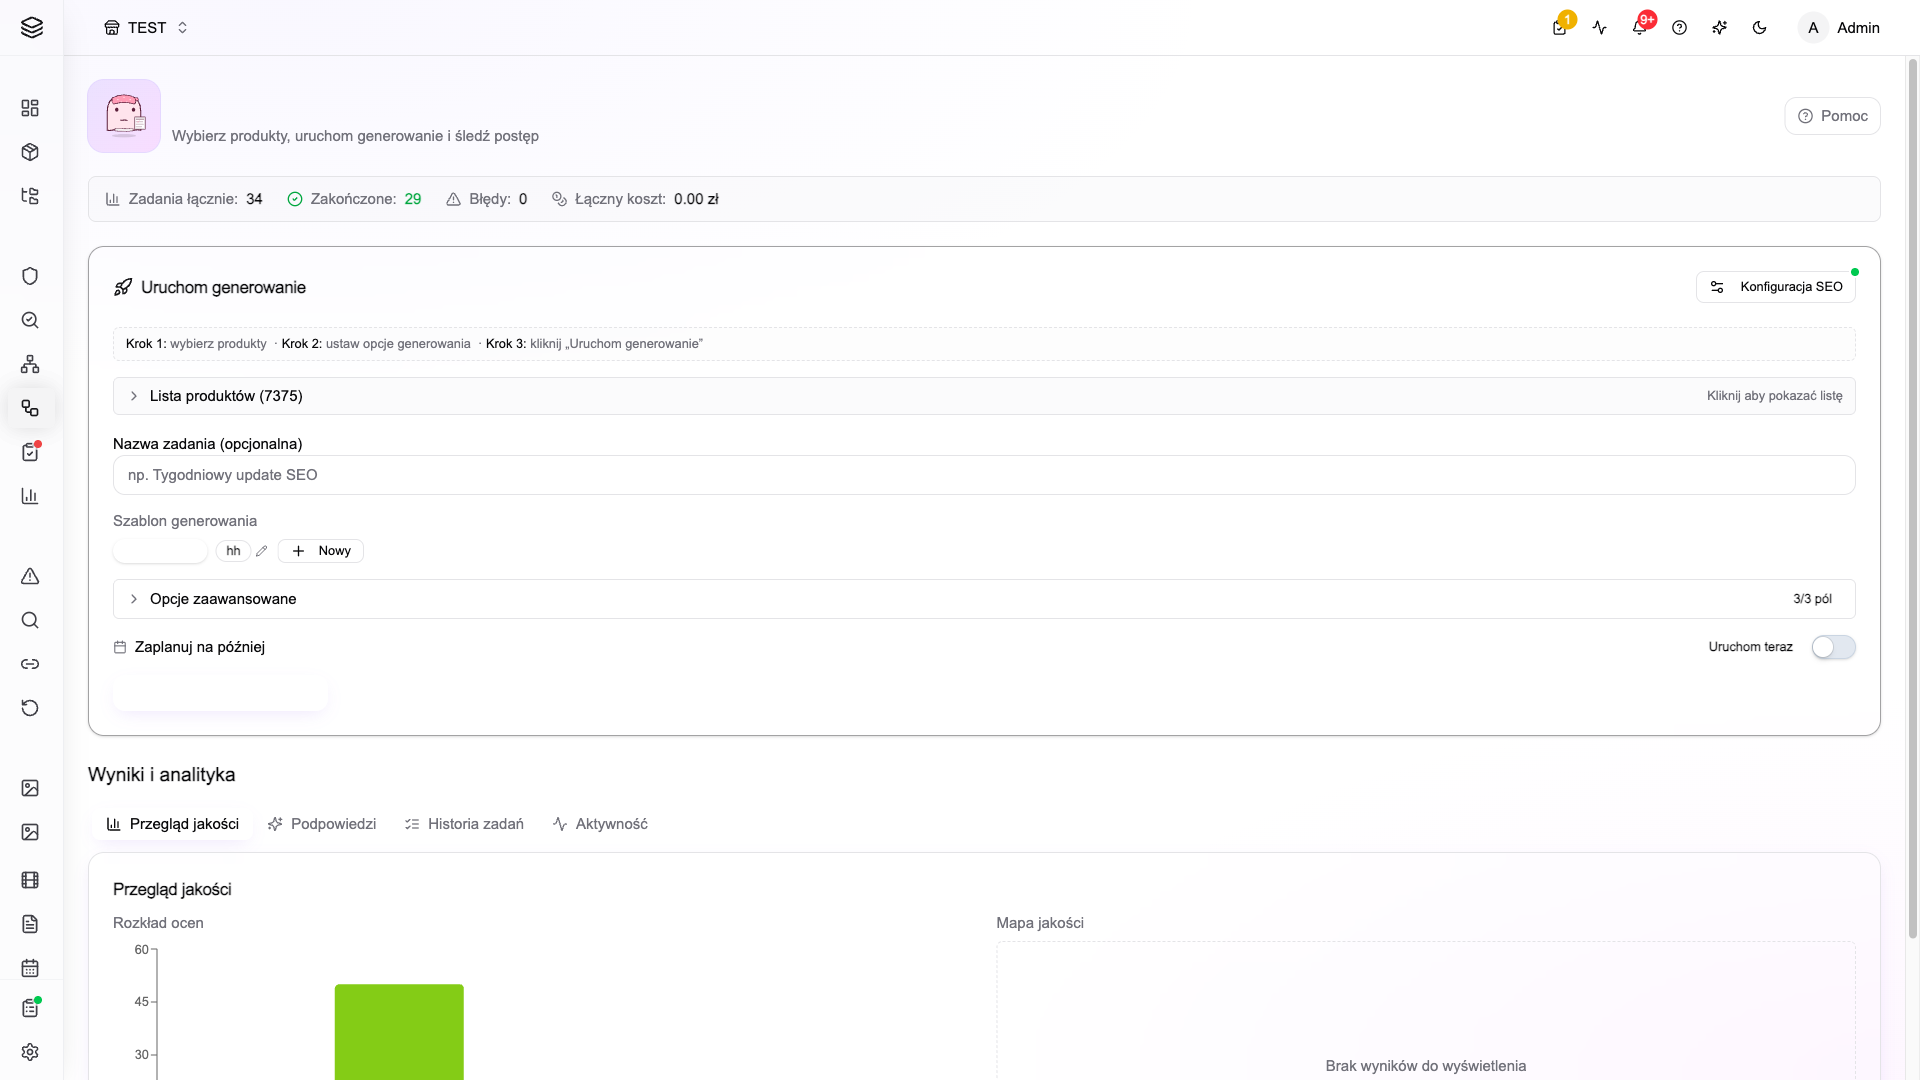
Task: Click the Pomoc button
Action: click(x=1832, y=116)
